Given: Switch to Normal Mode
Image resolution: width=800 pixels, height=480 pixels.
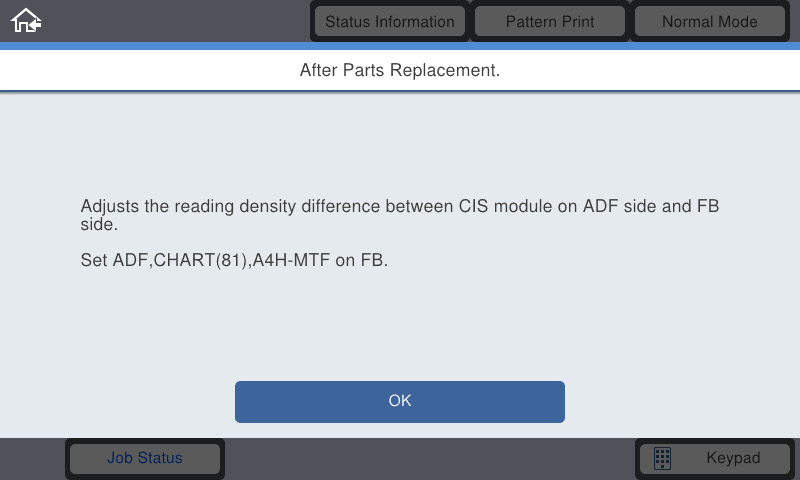Looking at the screenshot, I should tap(709, 21).
